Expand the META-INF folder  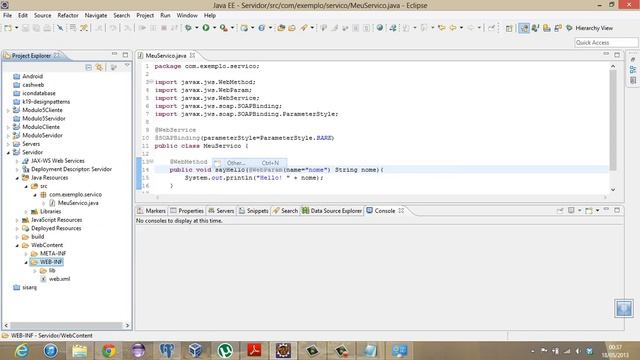click(x=26, y=254)
